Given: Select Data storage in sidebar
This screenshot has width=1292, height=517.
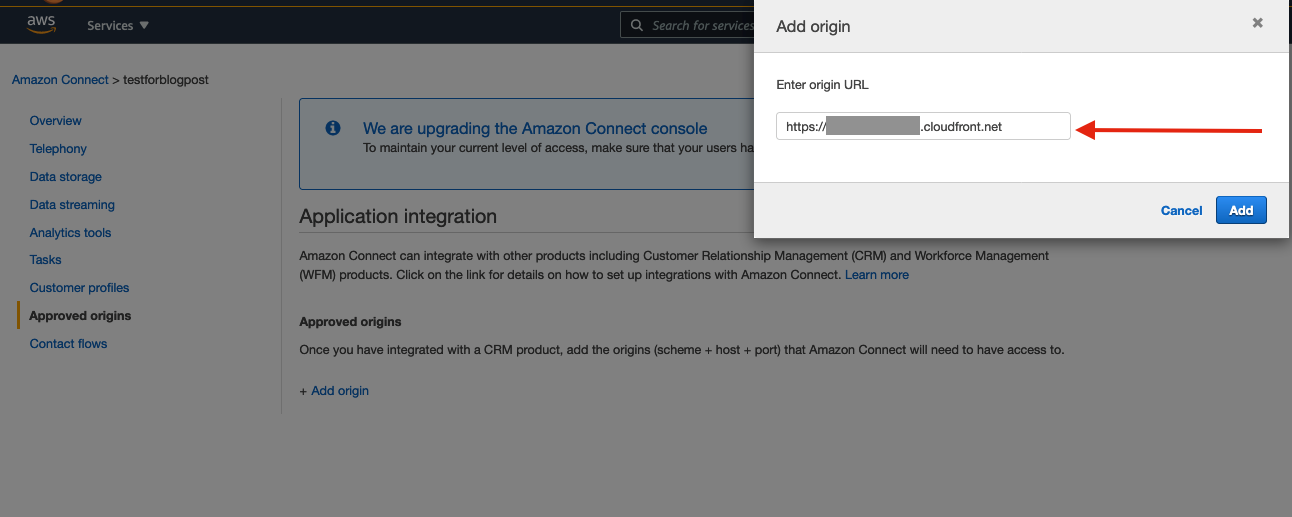Looking at the screenshot, I should click(x=66, y=177).
